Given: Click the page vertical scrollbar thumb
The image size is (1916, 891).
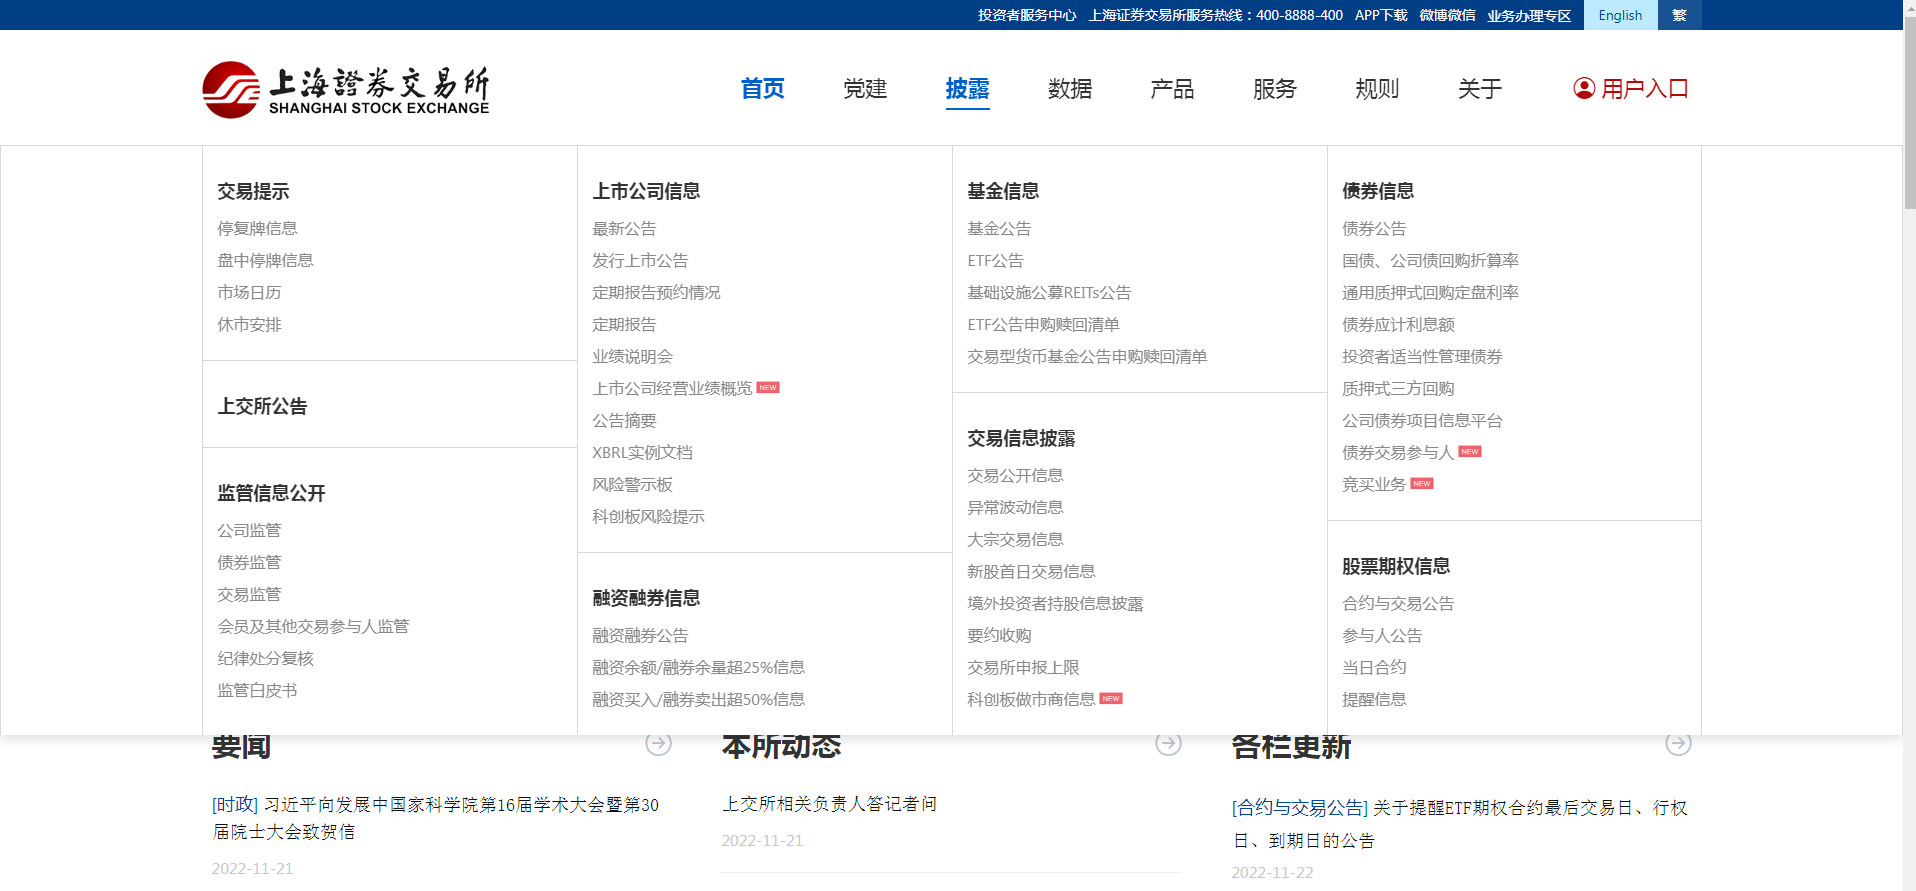Looking at the screenshot, I should click(1909, 112).
